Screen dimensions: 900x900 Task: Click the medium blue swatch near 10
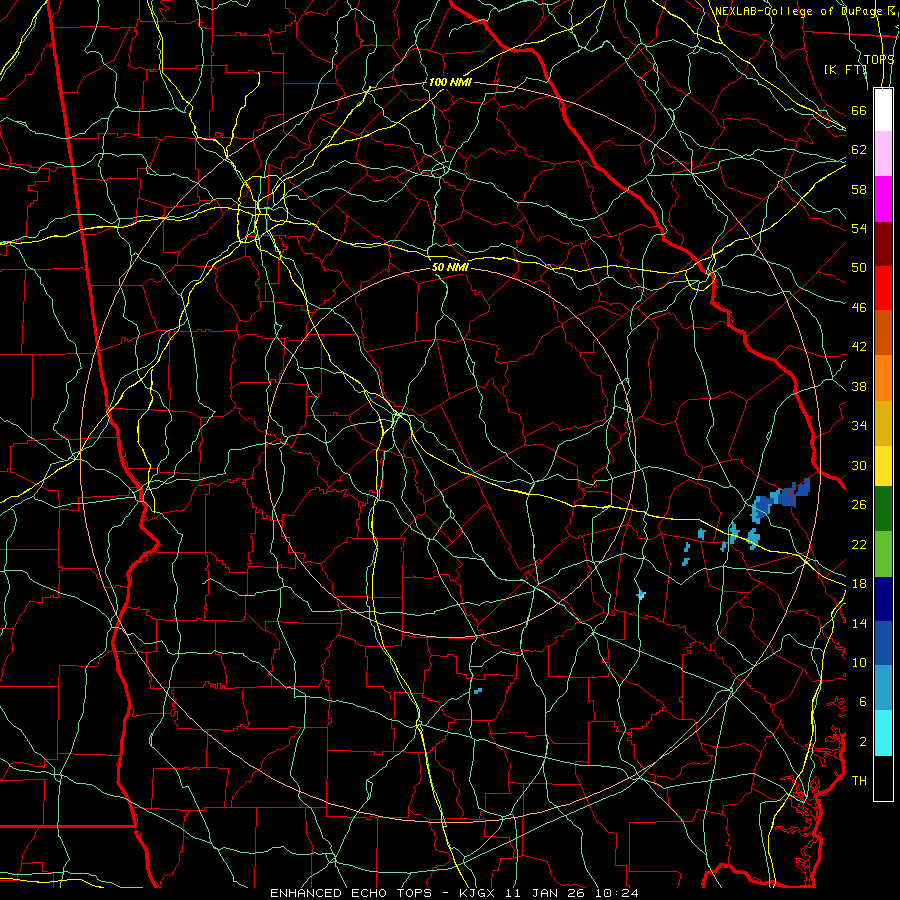pos(883,643)
